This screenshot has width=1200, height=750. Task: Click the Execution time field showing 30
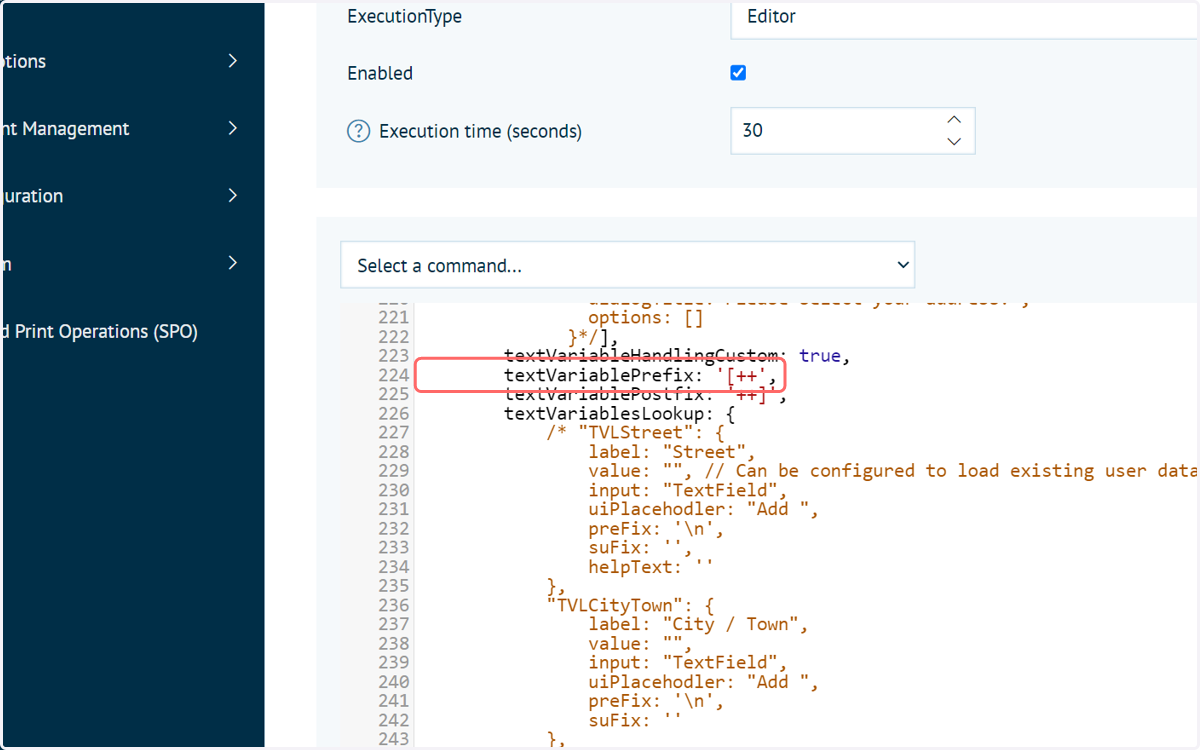(x=852, y=130)
